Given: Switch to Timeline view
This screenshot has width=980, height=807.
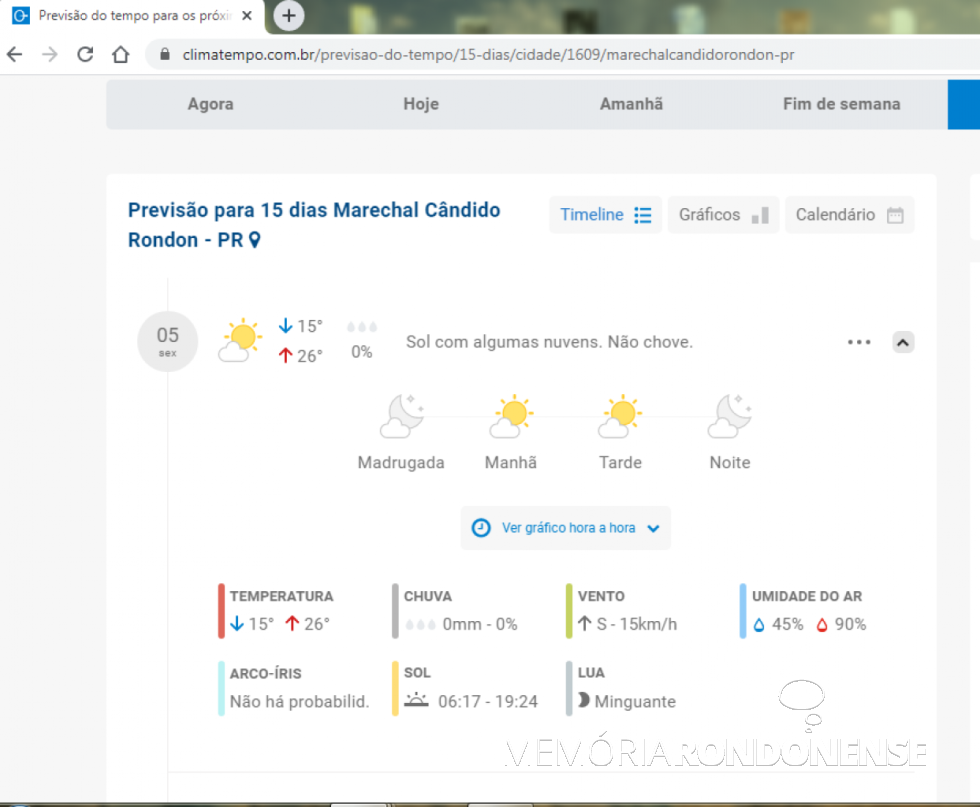Looking at the screenshot, I should coord(605,215).
